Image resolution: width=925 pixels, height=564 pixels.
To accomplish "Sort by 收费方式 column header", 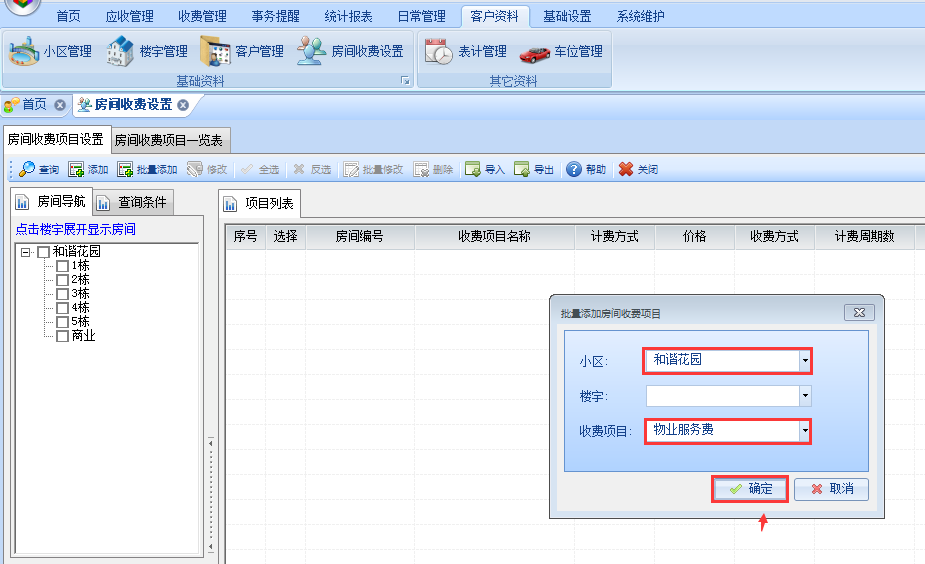I will pyautogui.click(x=775, y=237).
